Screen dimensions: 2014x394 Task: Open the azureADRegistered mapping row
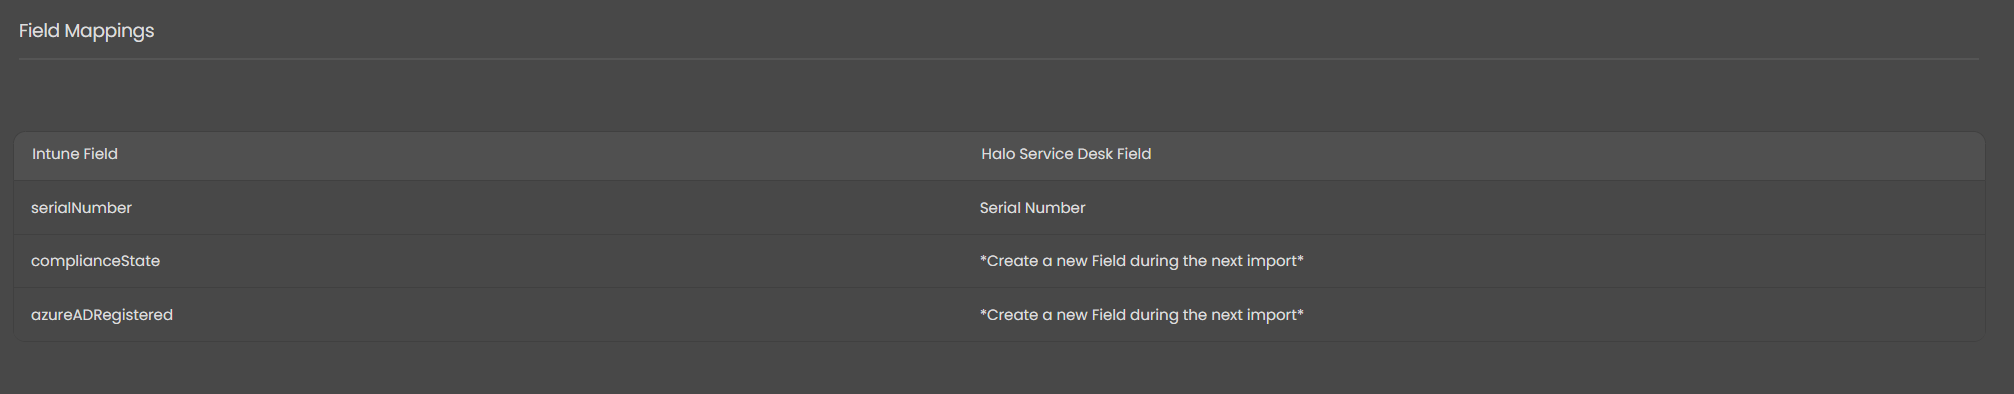[x=999, y=315]
